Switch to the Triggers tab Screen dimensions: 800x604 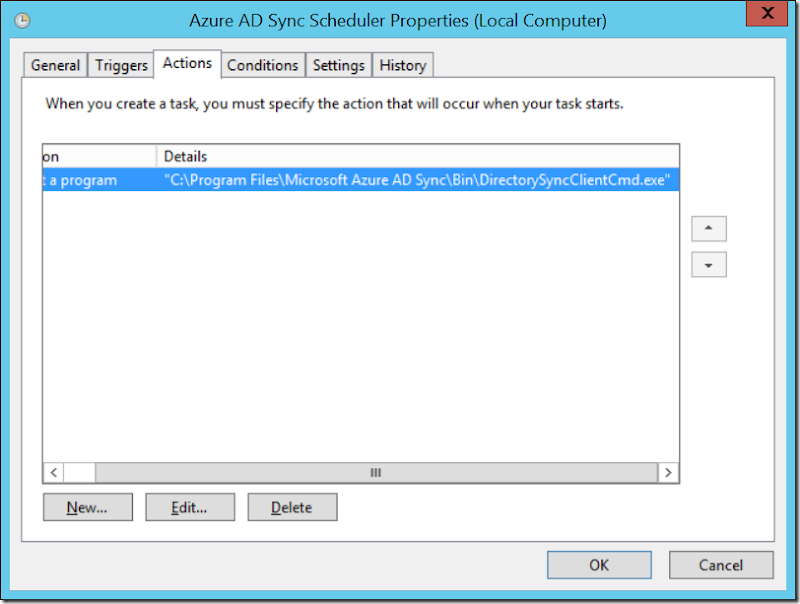tap(121, 65)
